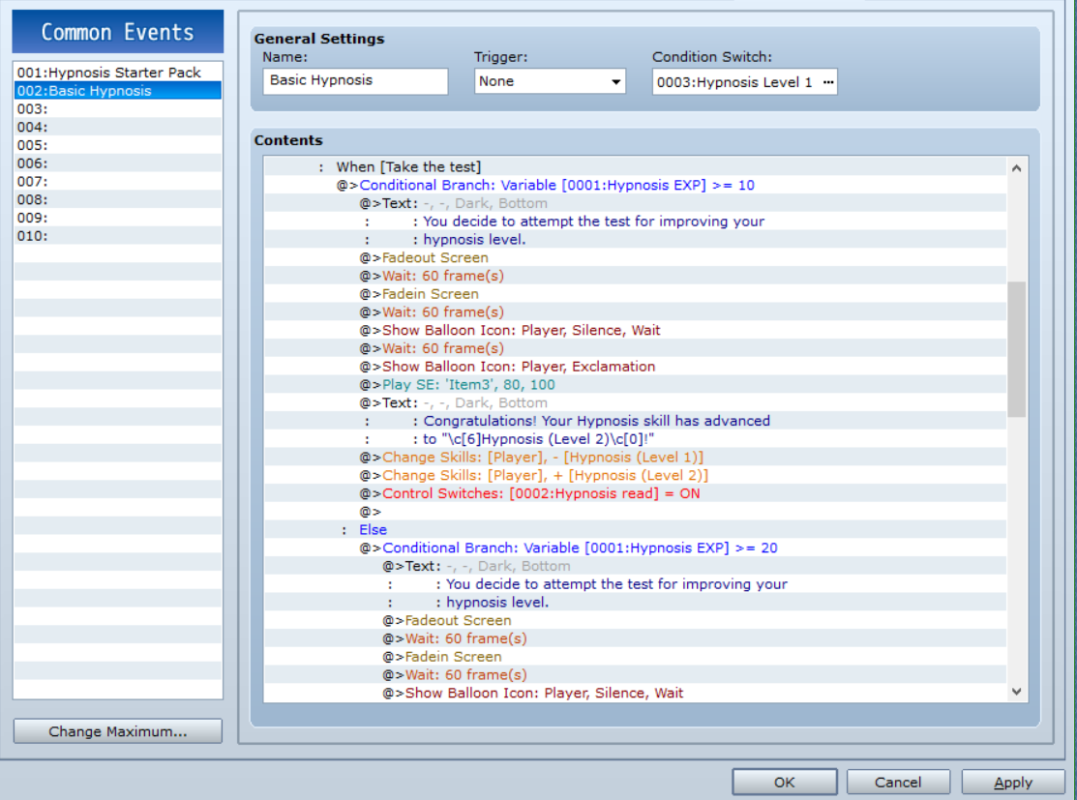
Task: Select empty common event slot 008
Action: coord(118,200)
